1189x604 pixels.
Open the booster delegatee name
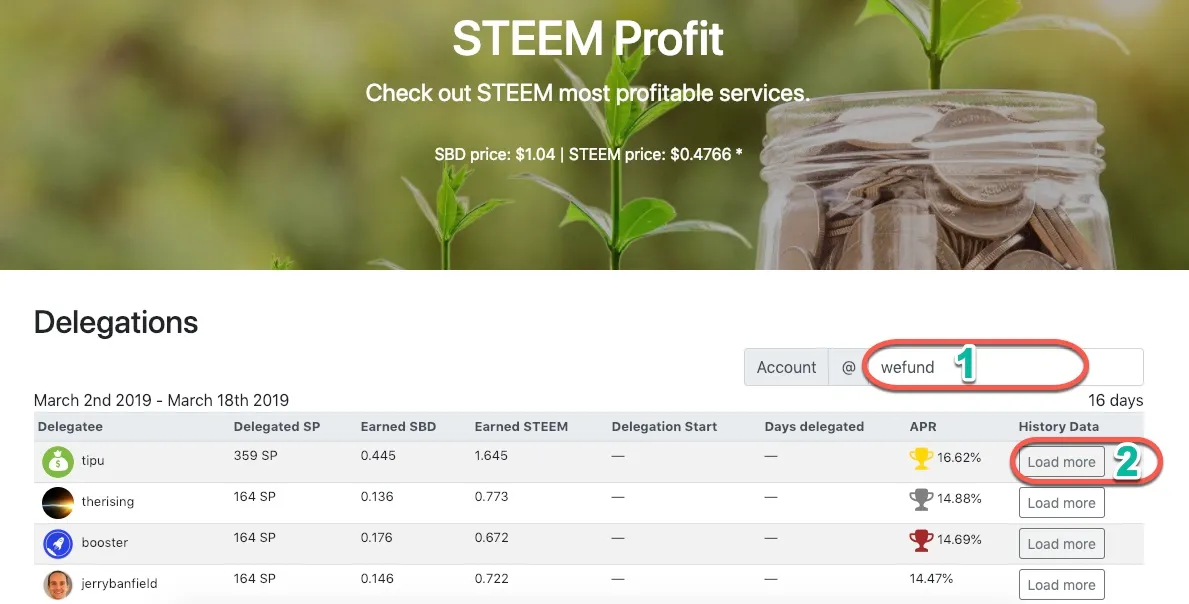coord(105,543)
